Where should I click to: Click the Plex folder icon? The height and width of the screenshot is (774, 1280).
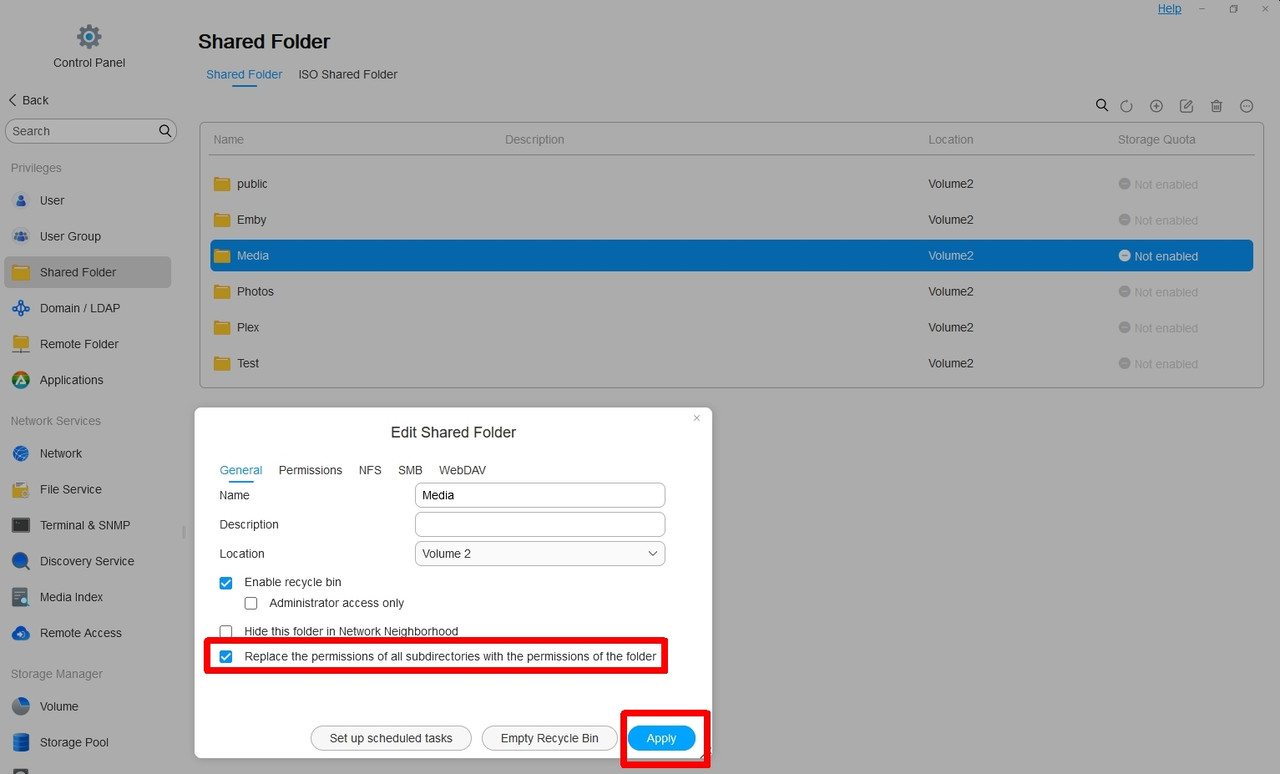222,328
